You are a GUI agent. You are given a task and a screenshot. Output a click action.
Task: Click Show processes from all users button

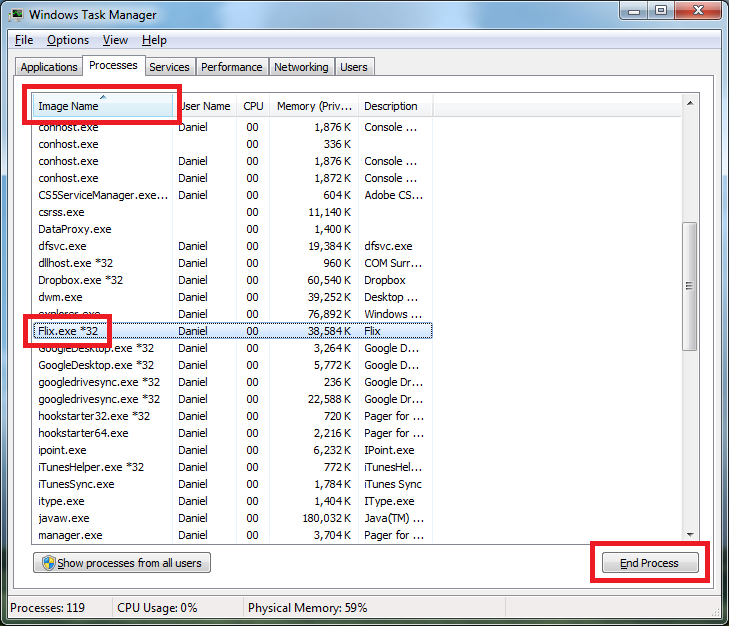click(x=122, y=563)
